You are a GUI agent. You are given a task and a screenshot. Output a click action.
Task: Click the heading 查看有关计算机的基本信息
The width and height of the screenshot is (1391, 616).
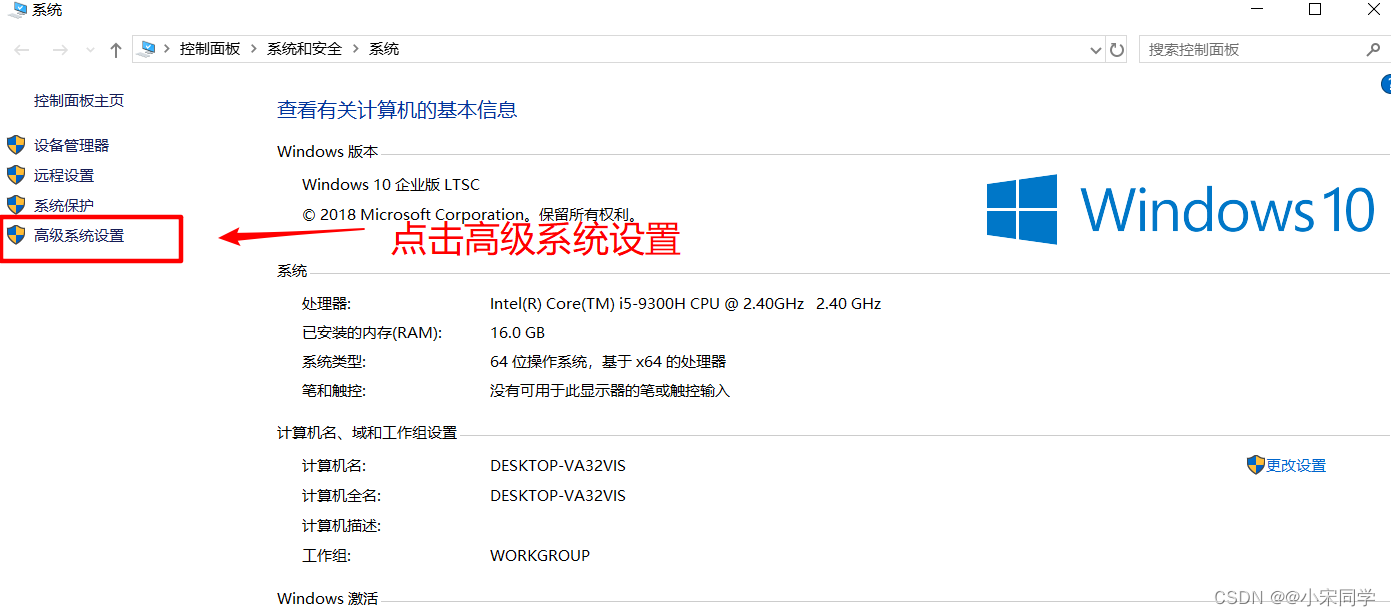(397, 110)
